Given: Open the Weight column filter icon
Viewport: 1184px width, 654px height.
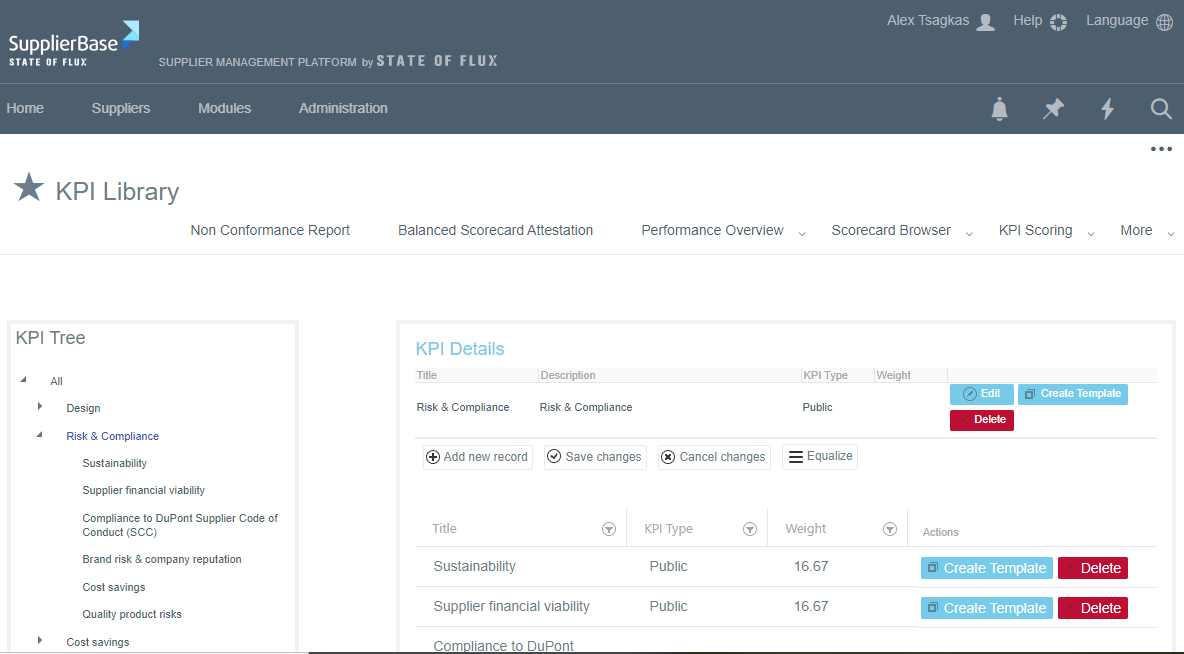Looking at the screenshot, I should [890, 528].
